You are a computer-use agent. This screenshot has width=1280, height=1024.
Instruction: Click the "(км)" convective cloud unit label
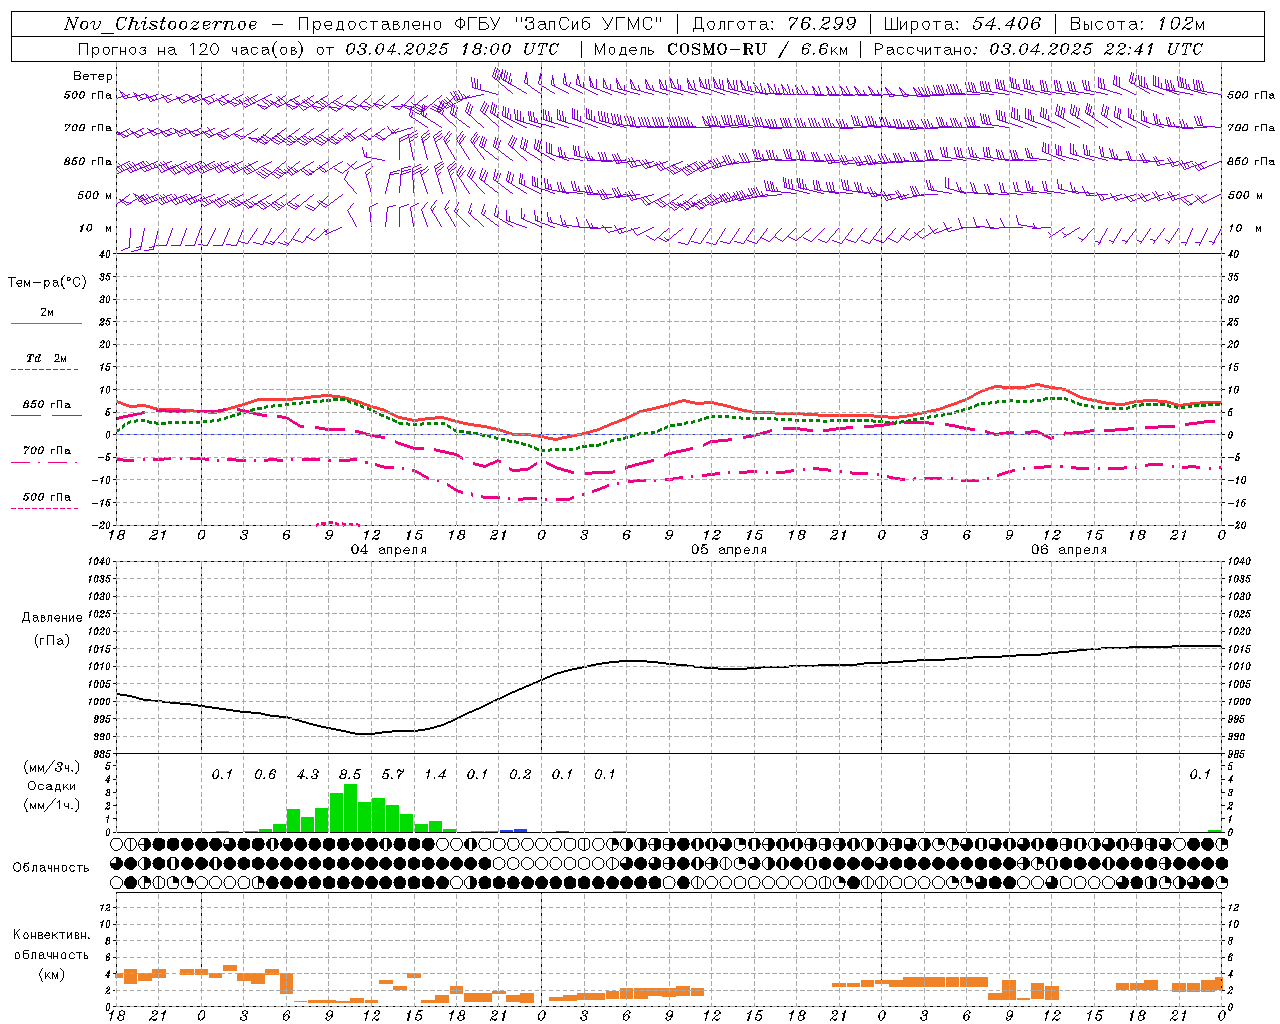coord(51,973)
